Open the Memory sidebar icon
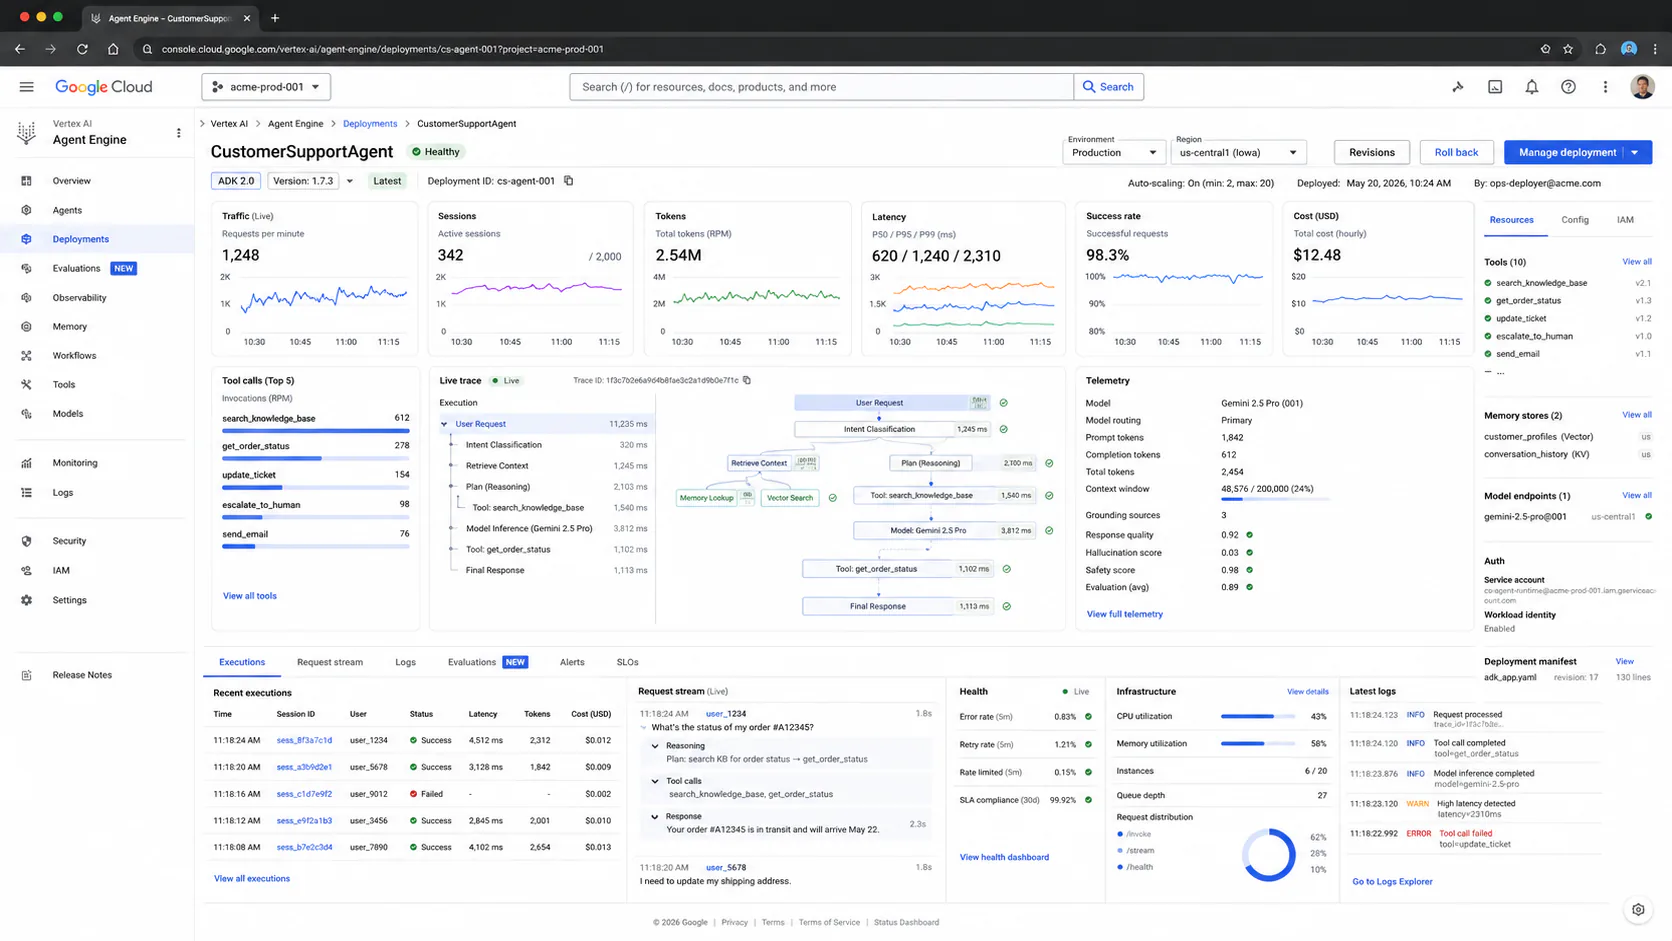 [27, 326]
